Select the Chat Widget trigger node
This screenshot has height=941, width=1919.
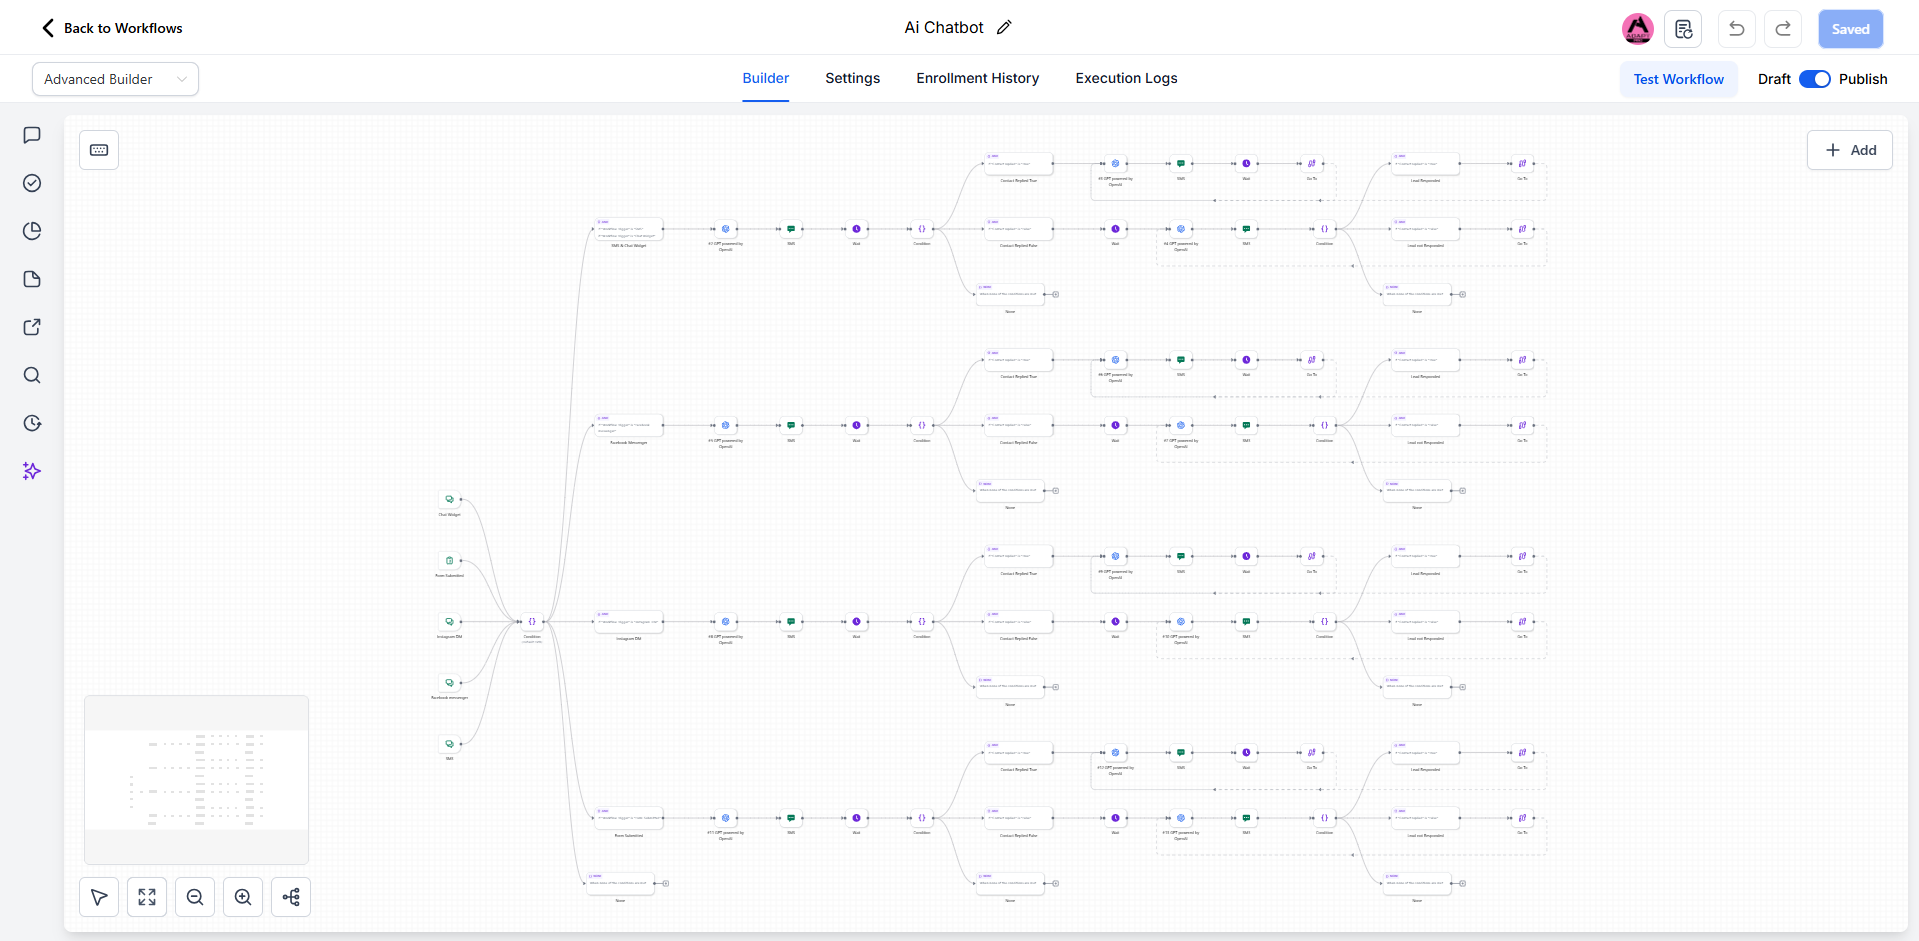pyautogui.click(x=450, y=499)
